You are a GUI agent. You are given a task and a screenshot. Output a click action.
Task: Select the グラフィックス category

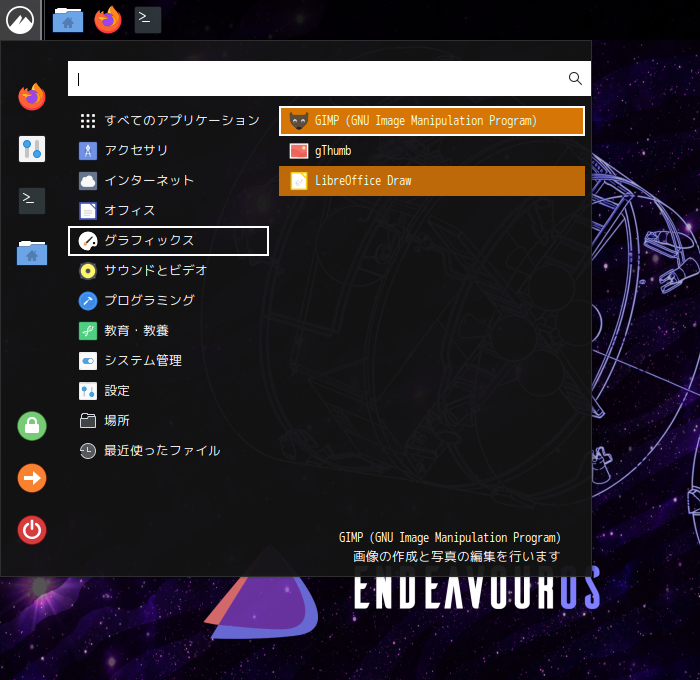pyautogui.click(x=168, y=241)
